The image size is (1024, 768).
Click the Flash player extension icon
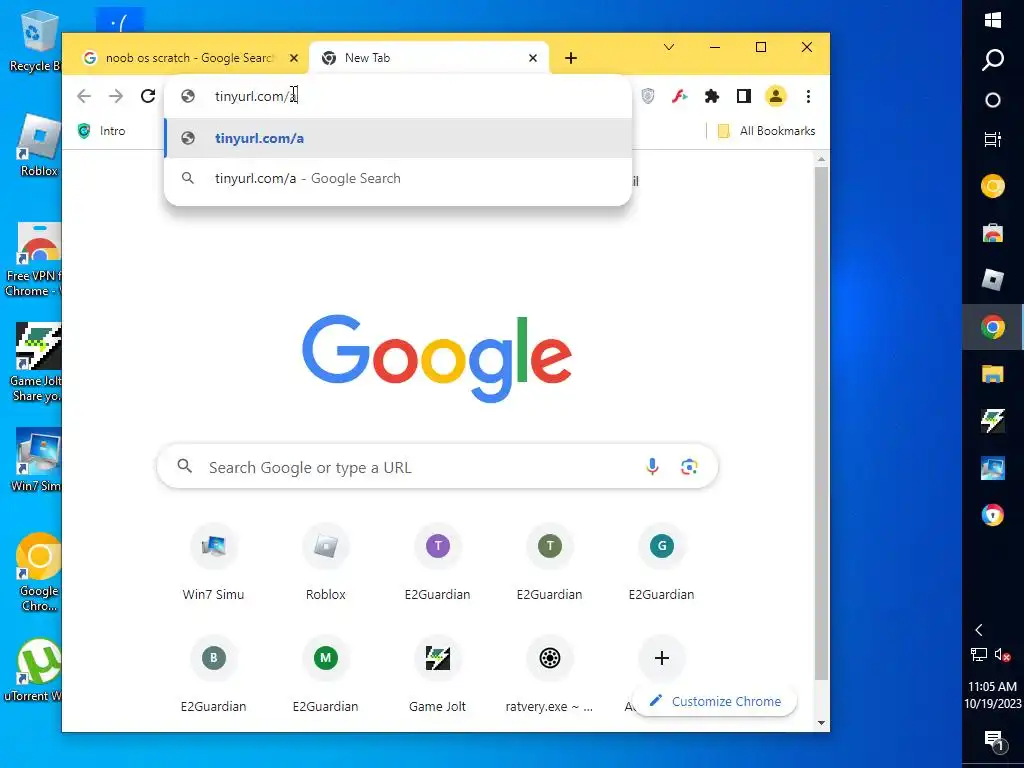click(680, 96)
